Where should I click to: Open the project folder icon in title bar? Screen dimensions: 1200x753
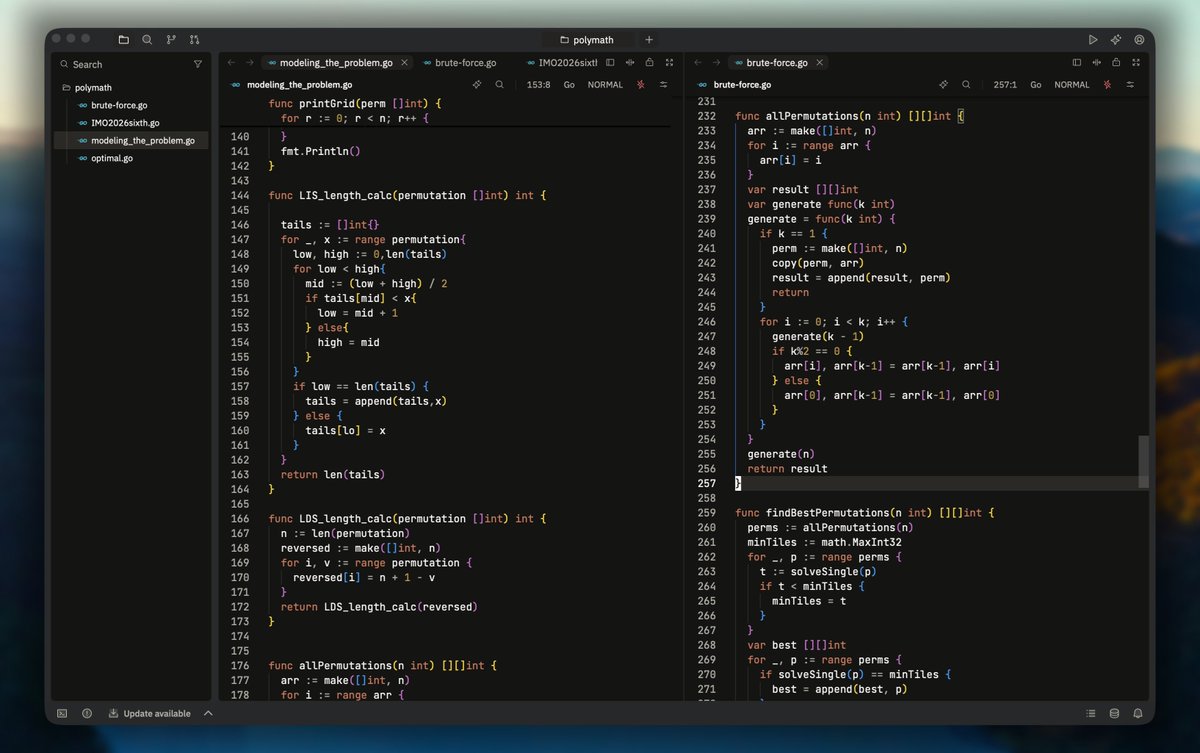(123, 40)
